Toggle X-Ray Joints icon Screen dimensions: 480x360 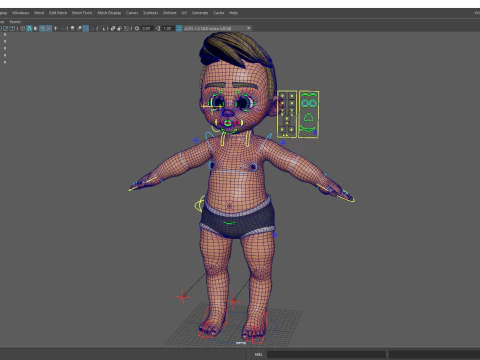(x=126, y=28)
